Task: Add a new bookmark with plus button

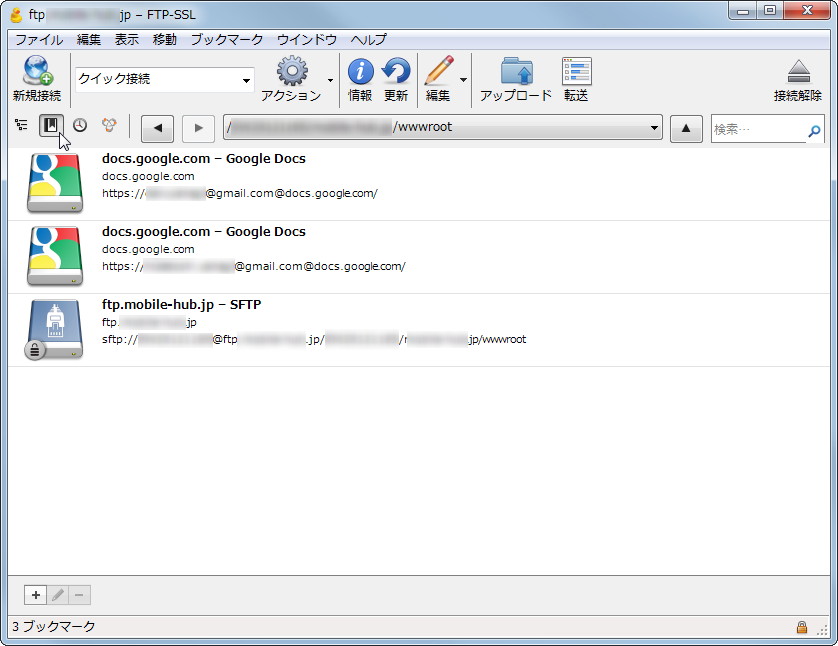Action: pyautogui.click(x=35, y=595)
